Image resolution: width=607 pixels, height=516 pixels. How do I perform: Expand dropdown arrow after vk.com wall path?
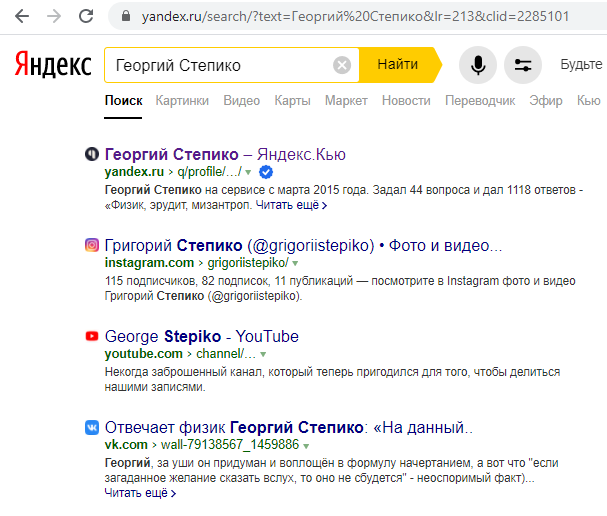click(306, 446)
